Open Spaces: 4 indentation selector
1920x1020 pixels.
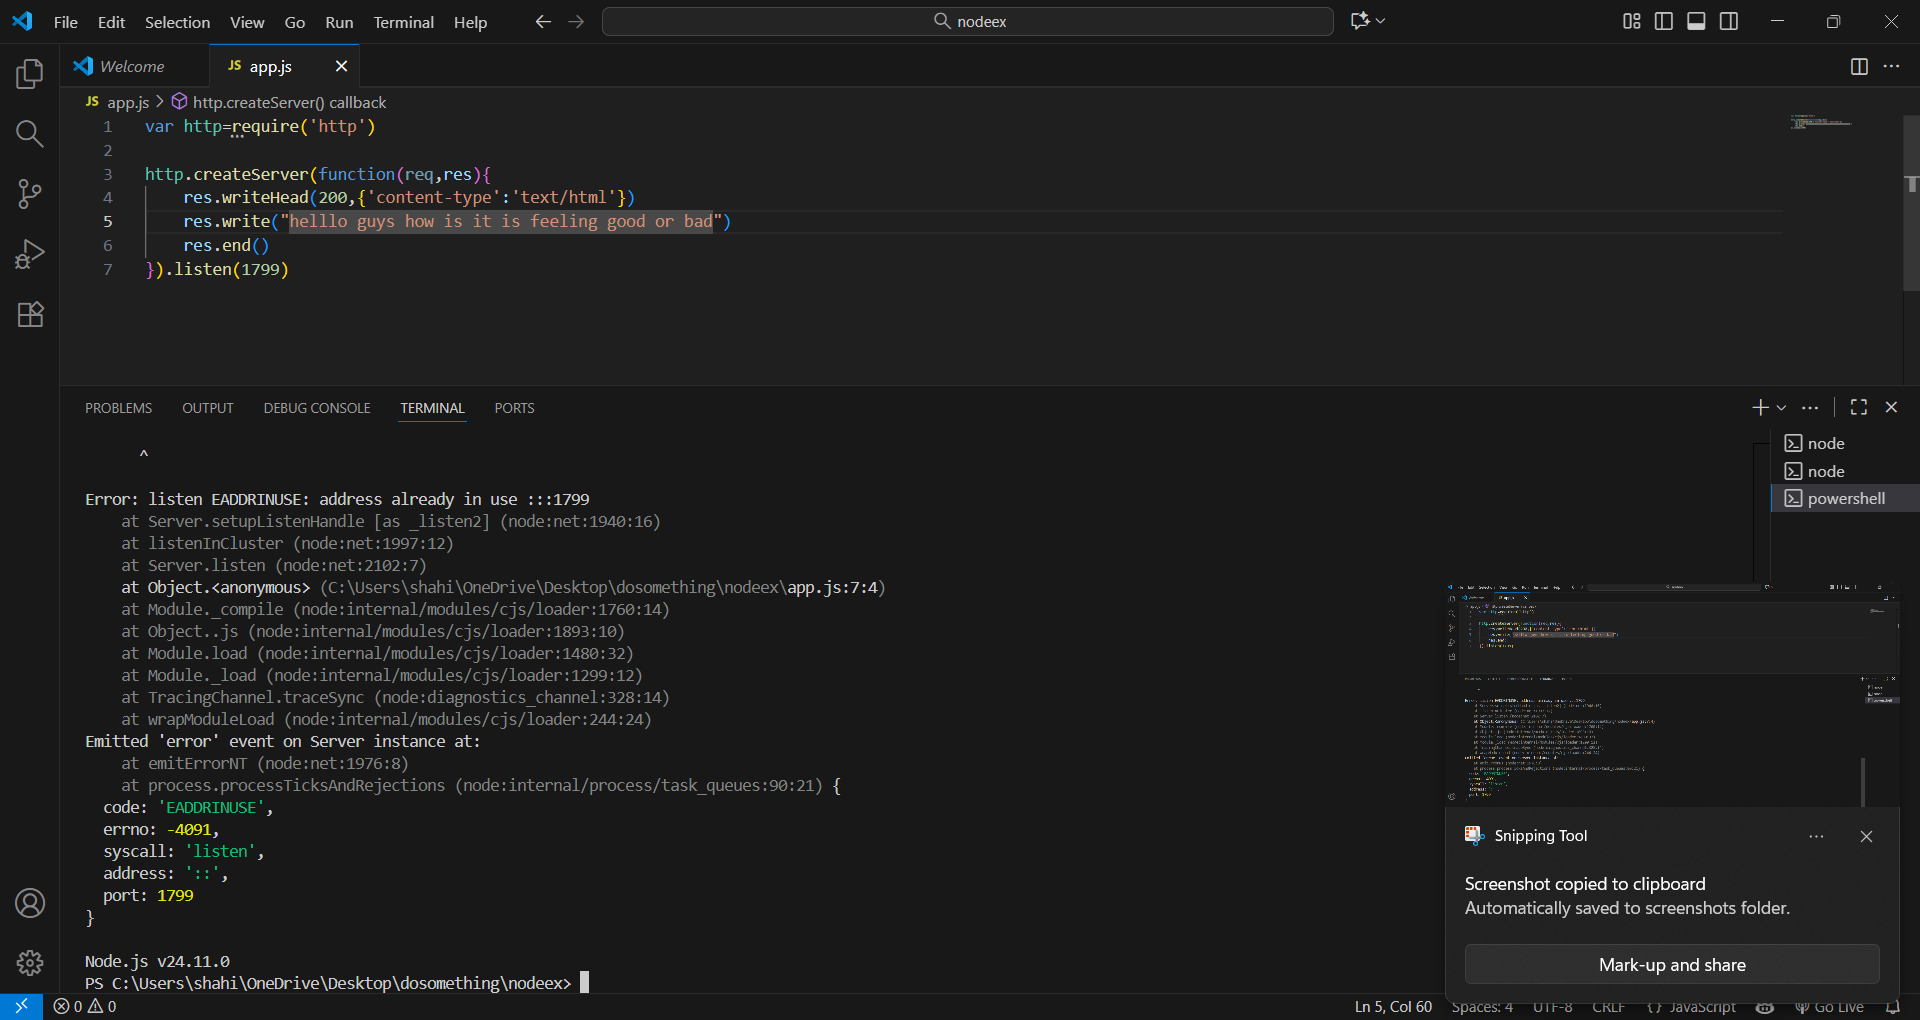(1482, 1007)
